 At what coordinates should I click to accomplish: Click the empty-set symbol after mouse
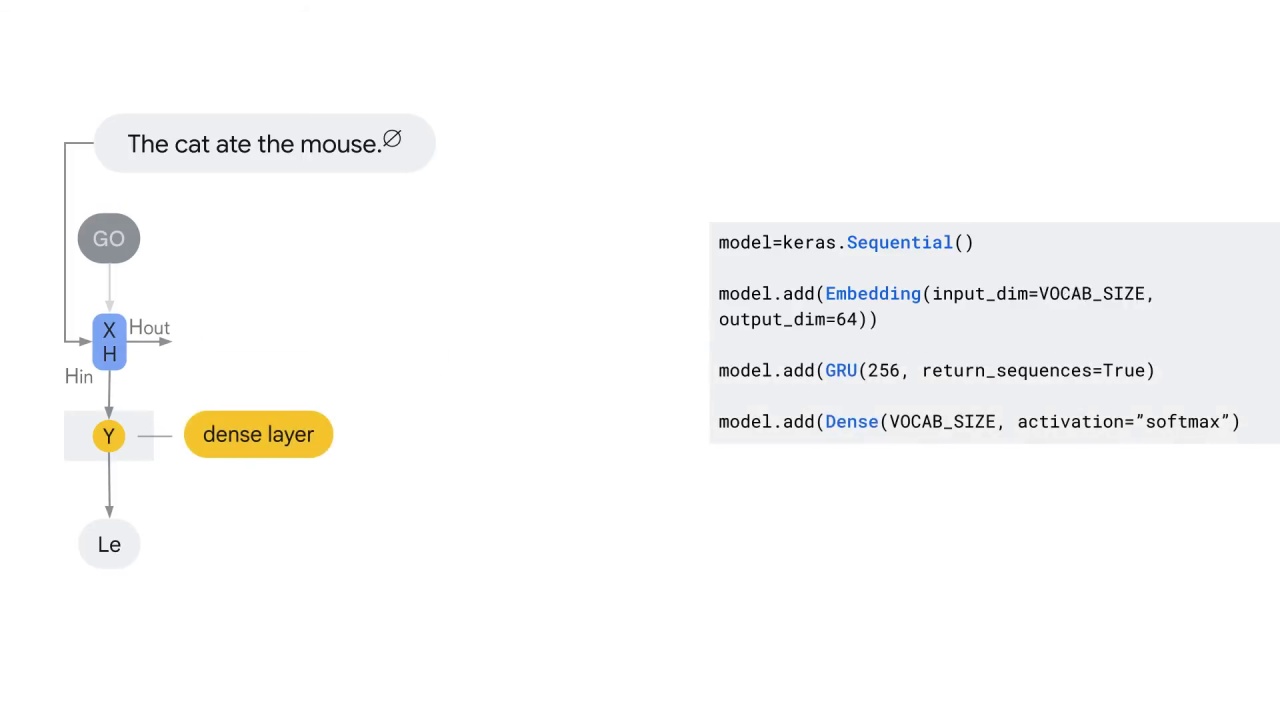pyautogui.click(x=392, y=139)
